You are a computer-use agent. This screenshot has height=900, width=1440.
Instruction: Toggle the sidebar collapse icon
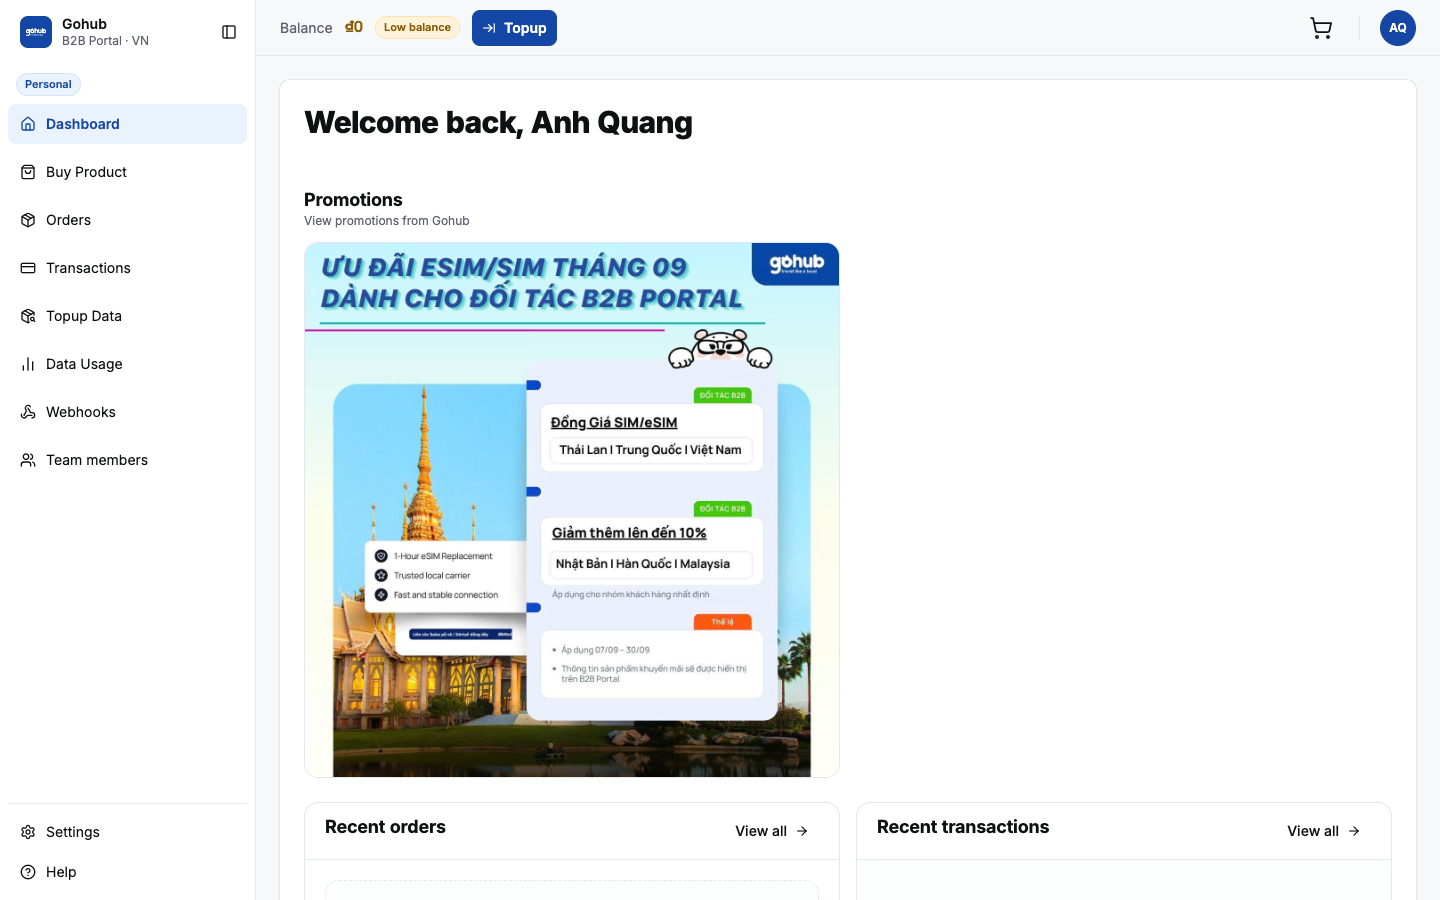229,32
